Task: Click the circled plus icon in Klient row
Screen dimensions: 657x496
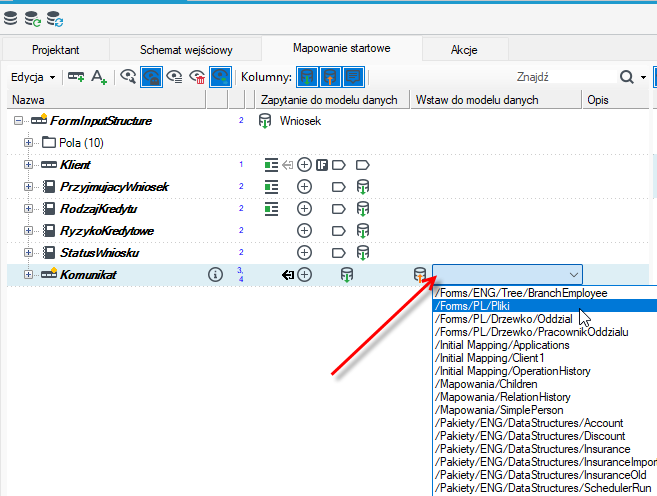Action: click(x=304, y=165)
